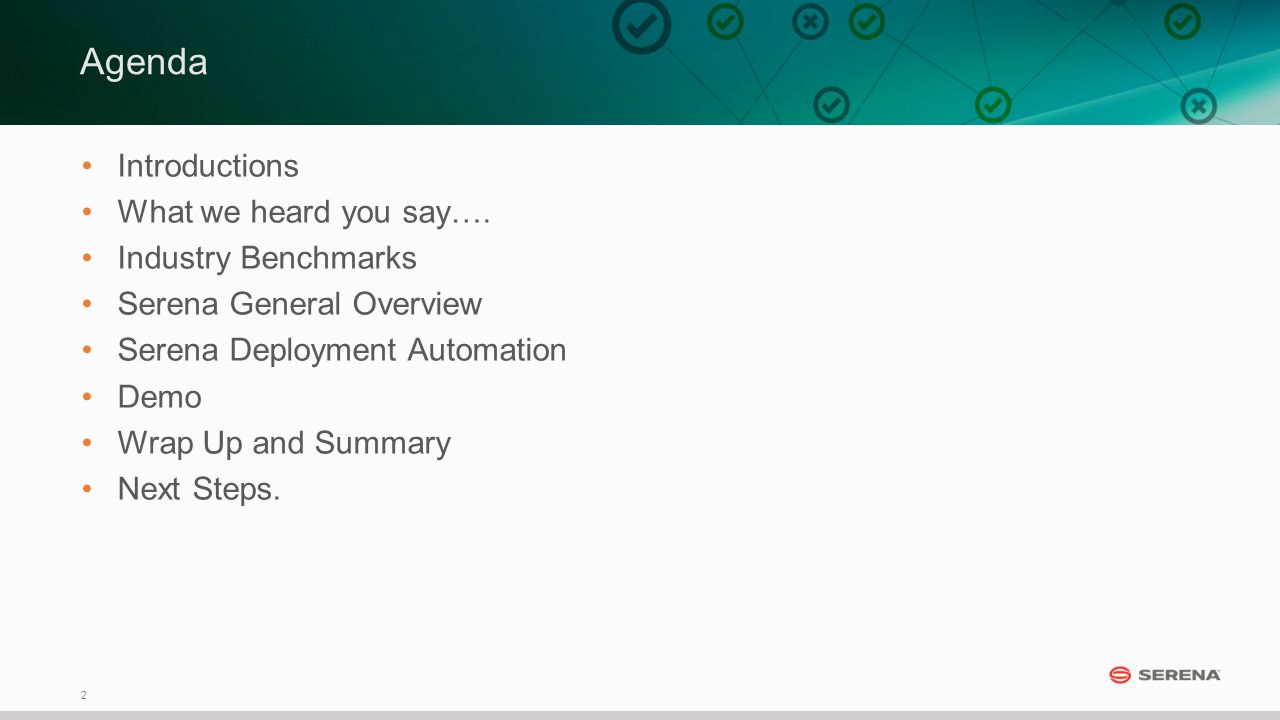Screen dimensions: 1280x720
Task: Click the Industry Benchmarks agenda item
Action: 267,258
